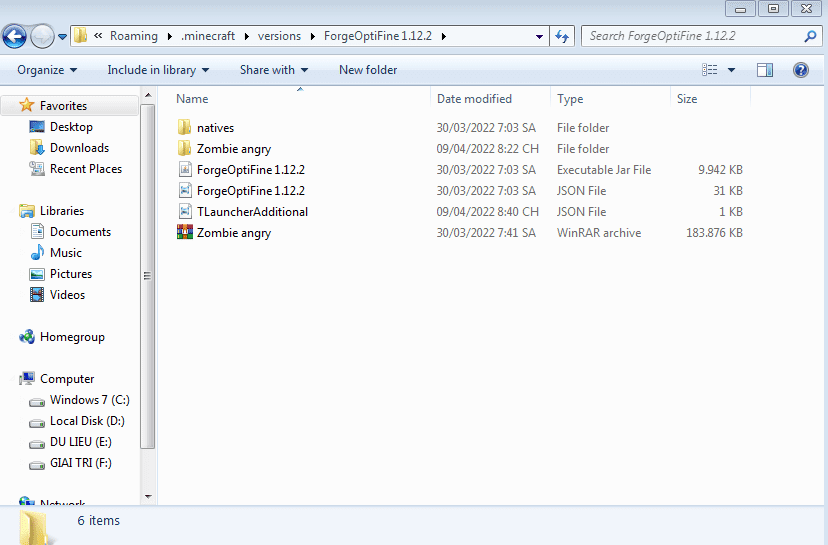Open the Organize menu
Screen dimensions: 828x545
[47, 70]
